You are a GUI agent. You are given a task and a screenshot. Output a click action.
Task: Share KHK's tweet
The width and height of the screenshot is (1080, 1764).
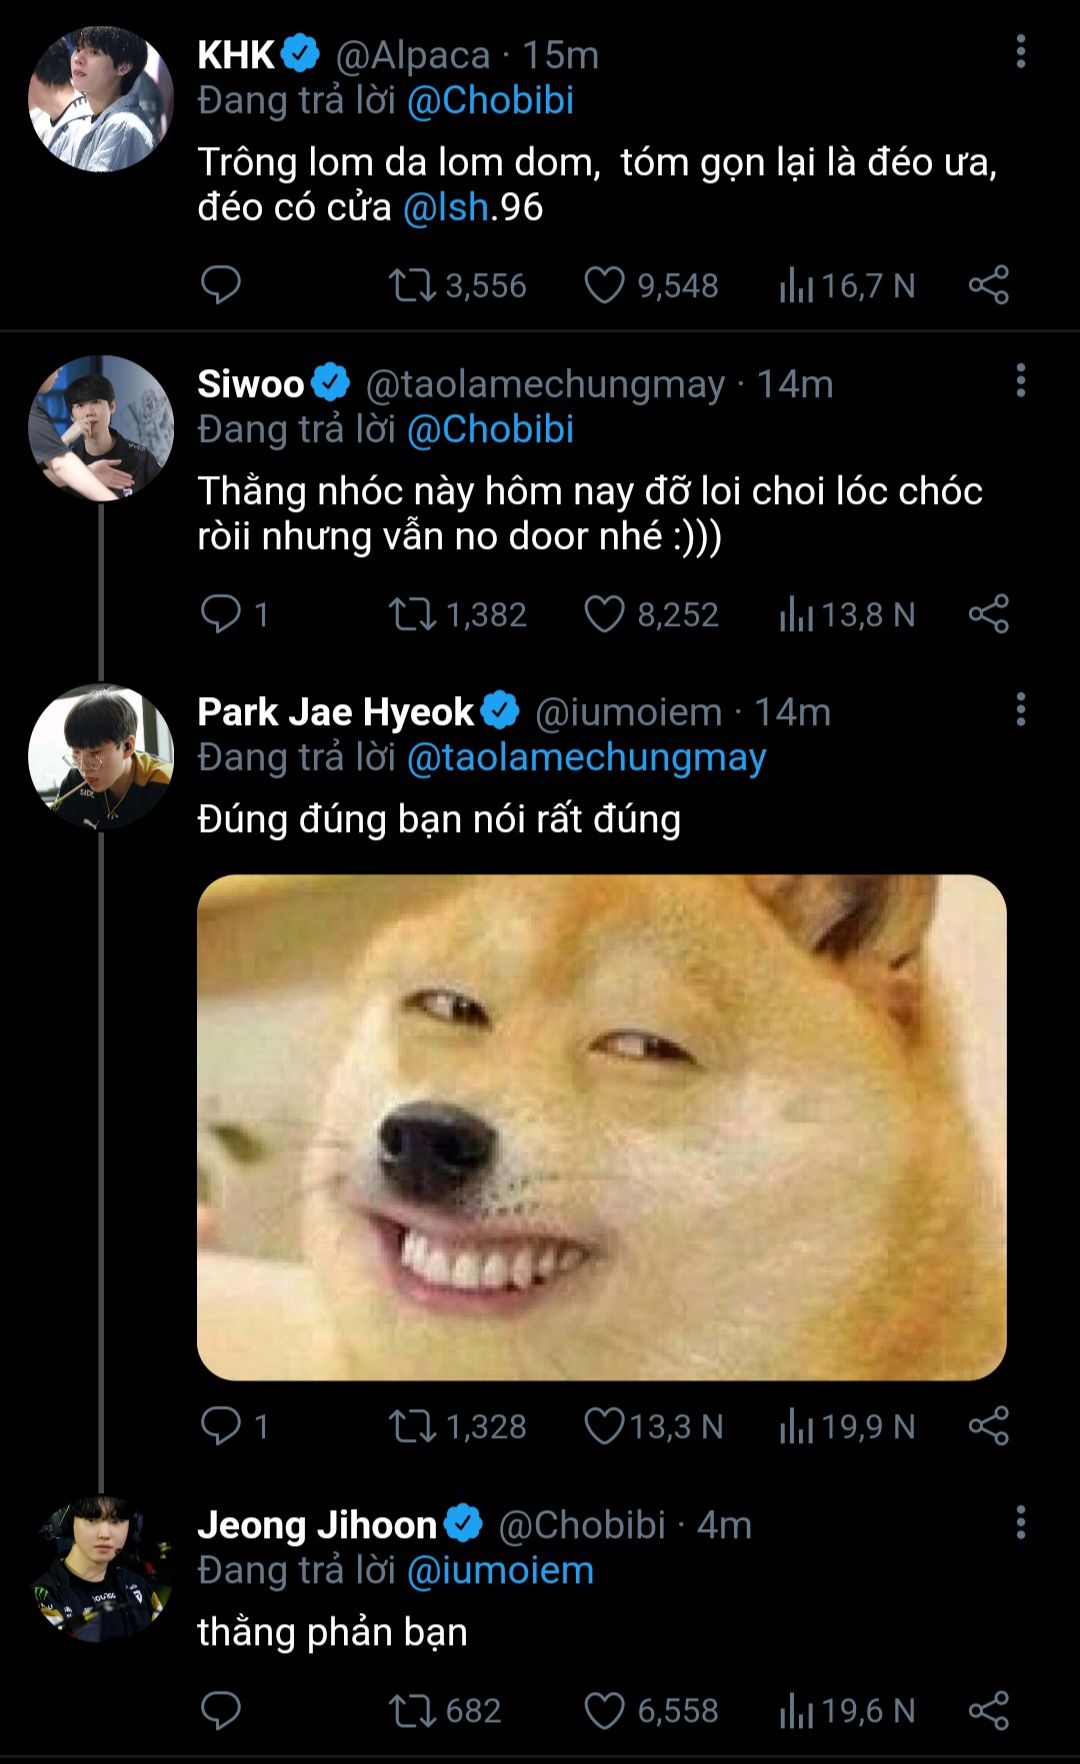[x=988, y=285]
